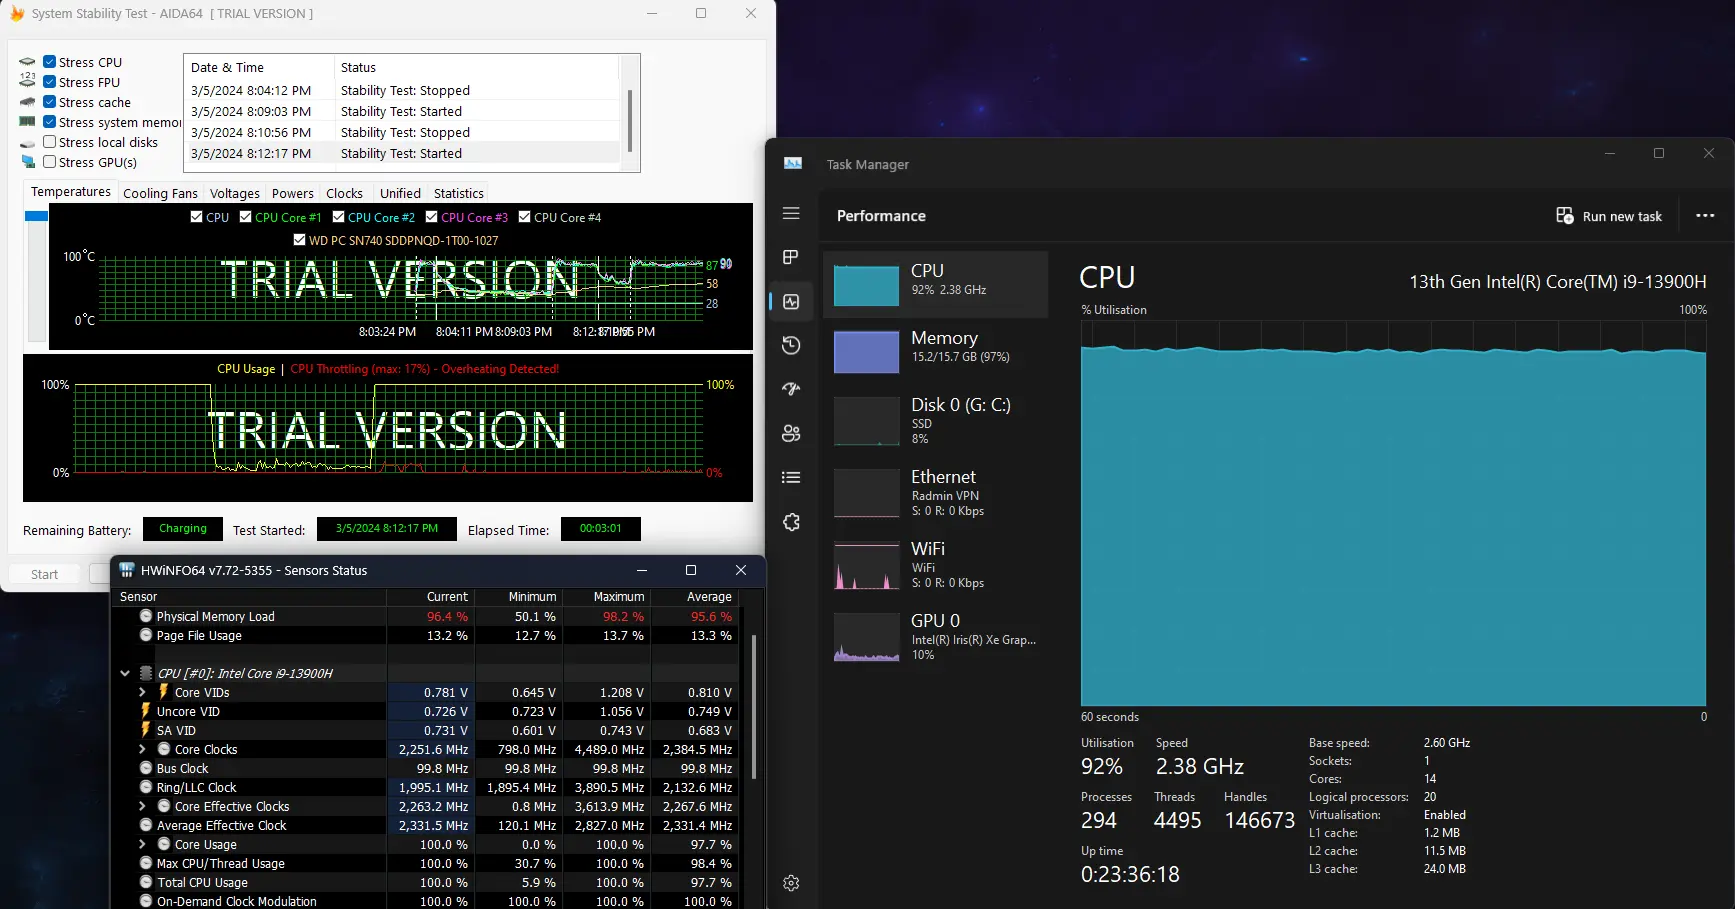Click the Stress GPU(s) monitor icon
This screenshot has width=1735, height=909.
[x=28, y=162]
